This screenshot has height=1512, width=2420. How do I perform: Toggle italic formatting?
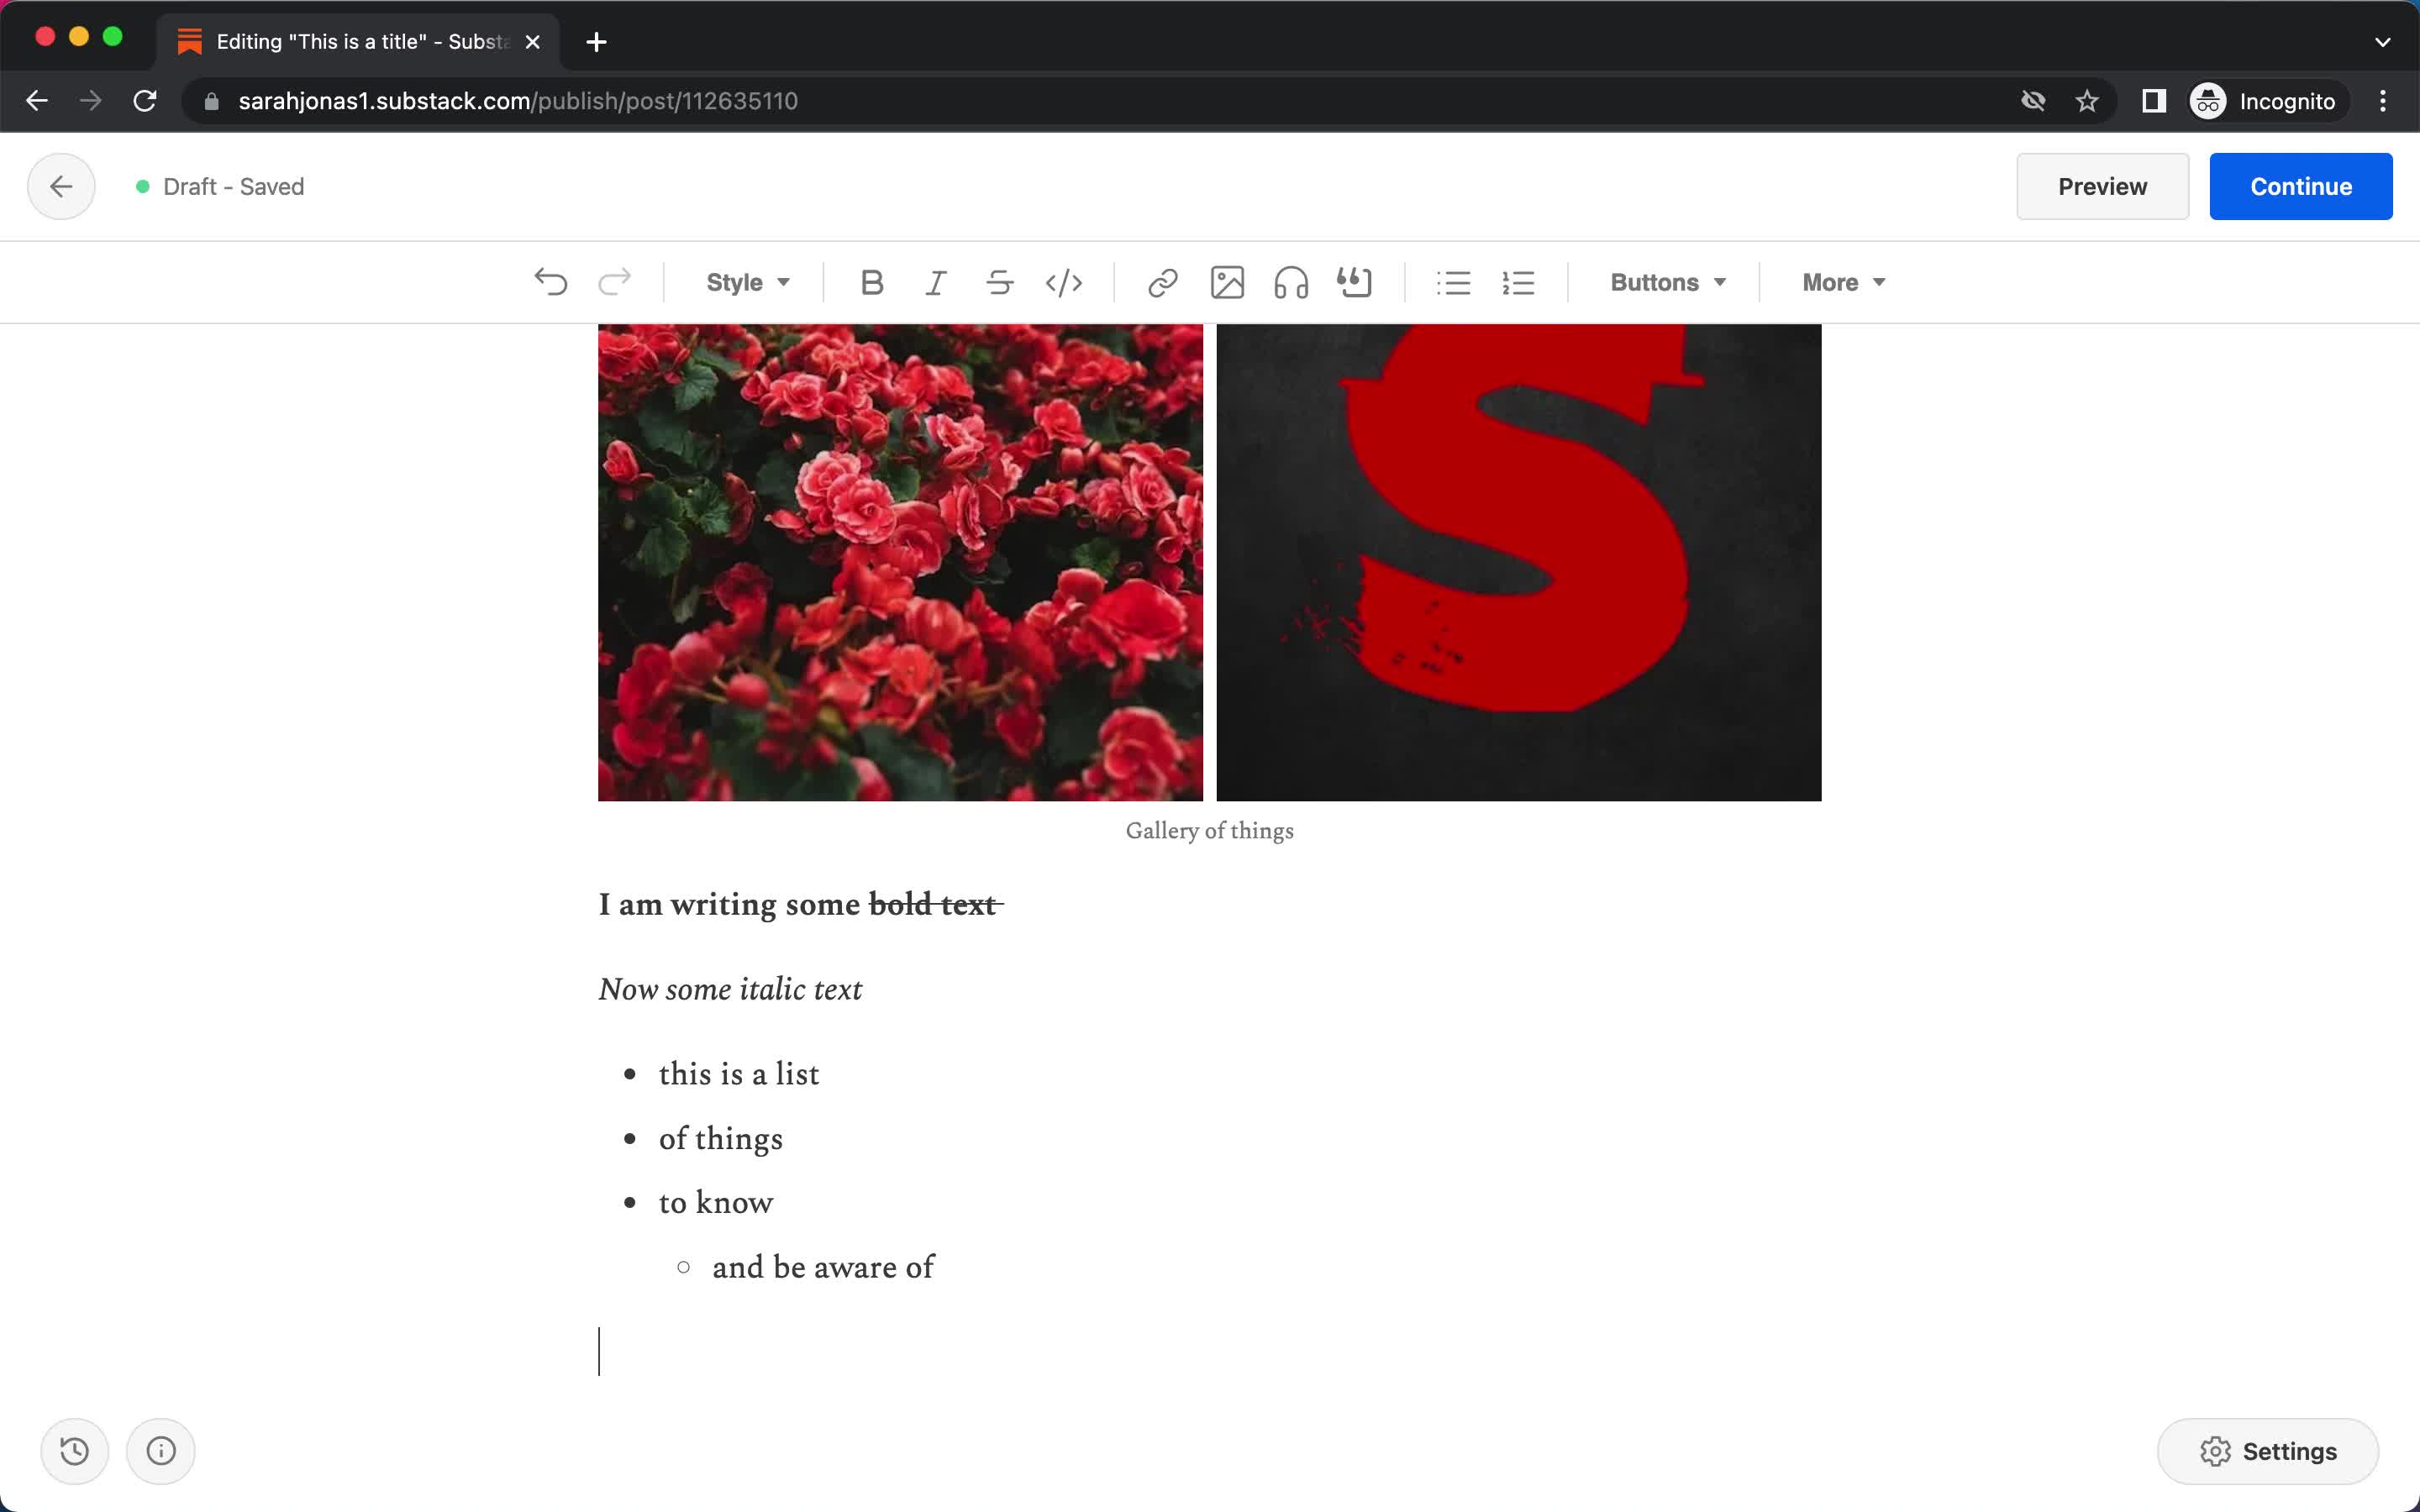[x=935, y=282]
